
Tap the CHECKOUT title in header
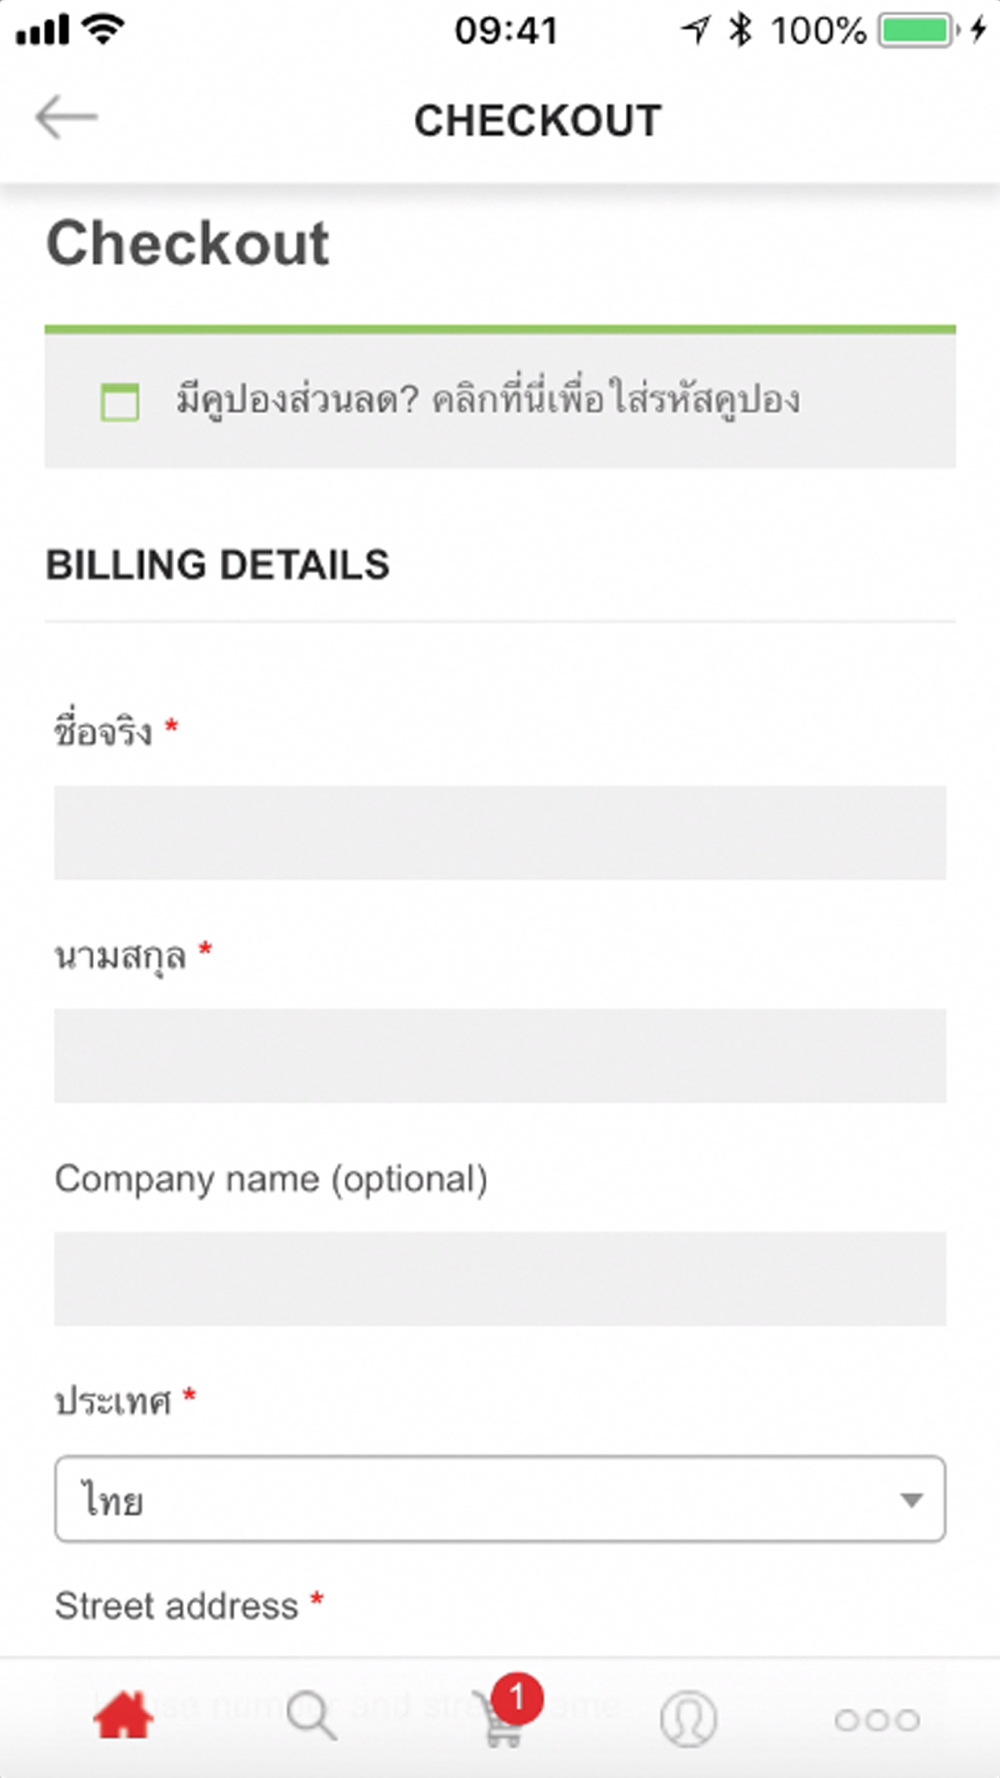pos(538,121)
